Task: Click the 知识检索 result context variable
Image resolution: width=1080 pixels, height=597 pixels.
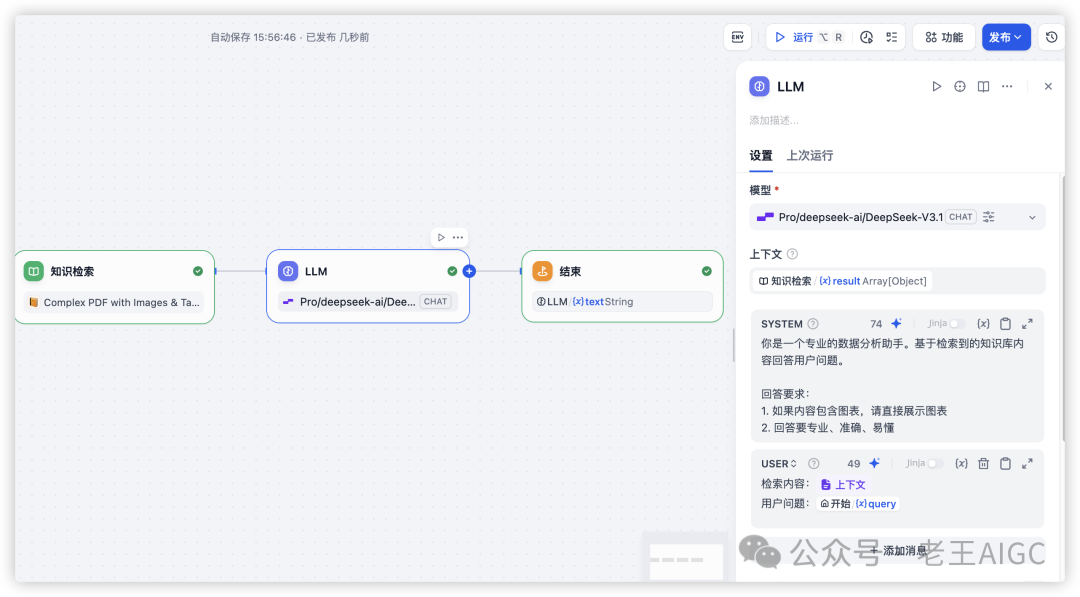Action: [842, 281]
